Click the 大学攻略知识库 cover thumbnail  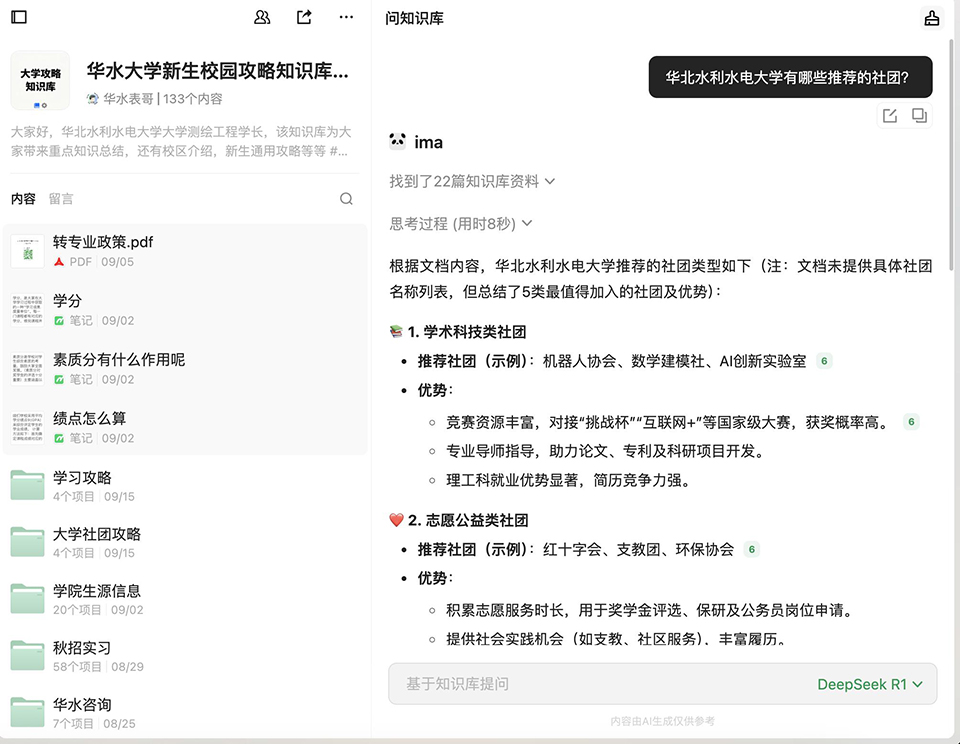[x=40, y=80]
